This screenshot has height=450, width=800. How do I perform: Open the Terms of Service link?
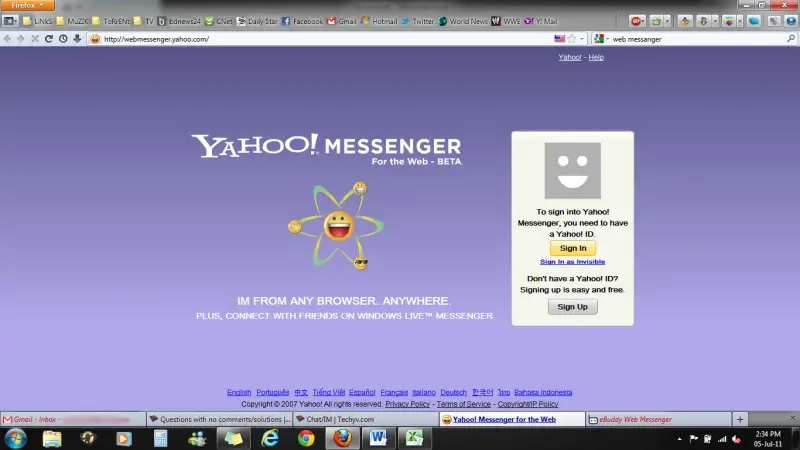[463, 404]
